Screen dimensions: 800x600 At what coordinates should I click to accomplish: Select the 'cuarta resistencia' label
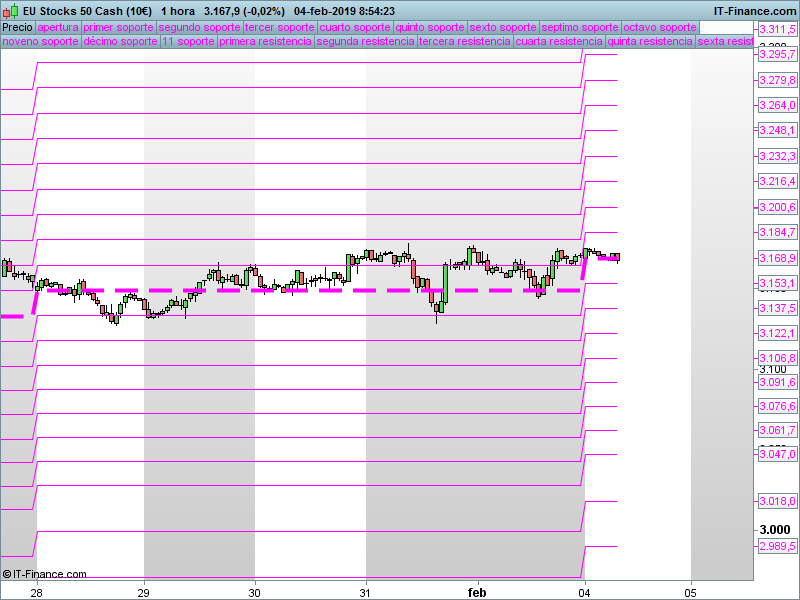pos(559,42)
